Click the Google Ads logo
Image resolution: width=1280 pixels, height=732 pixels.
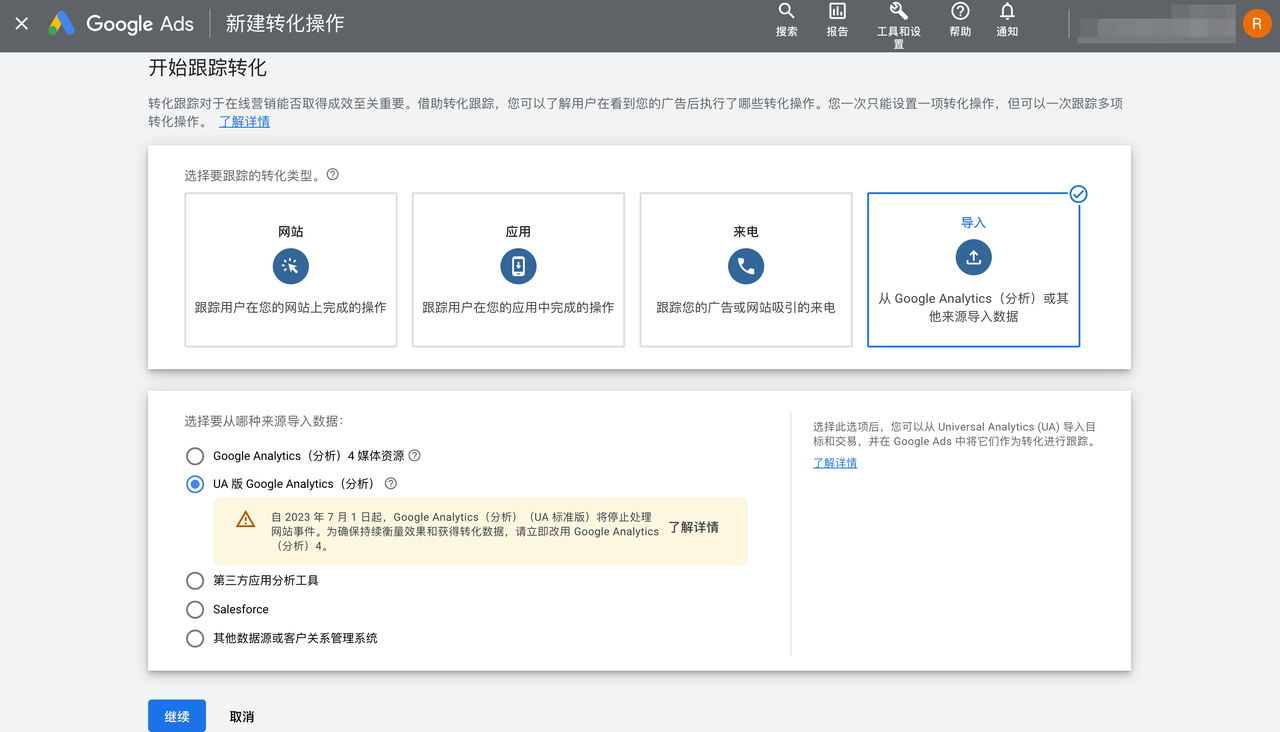[x=119, y=23]
